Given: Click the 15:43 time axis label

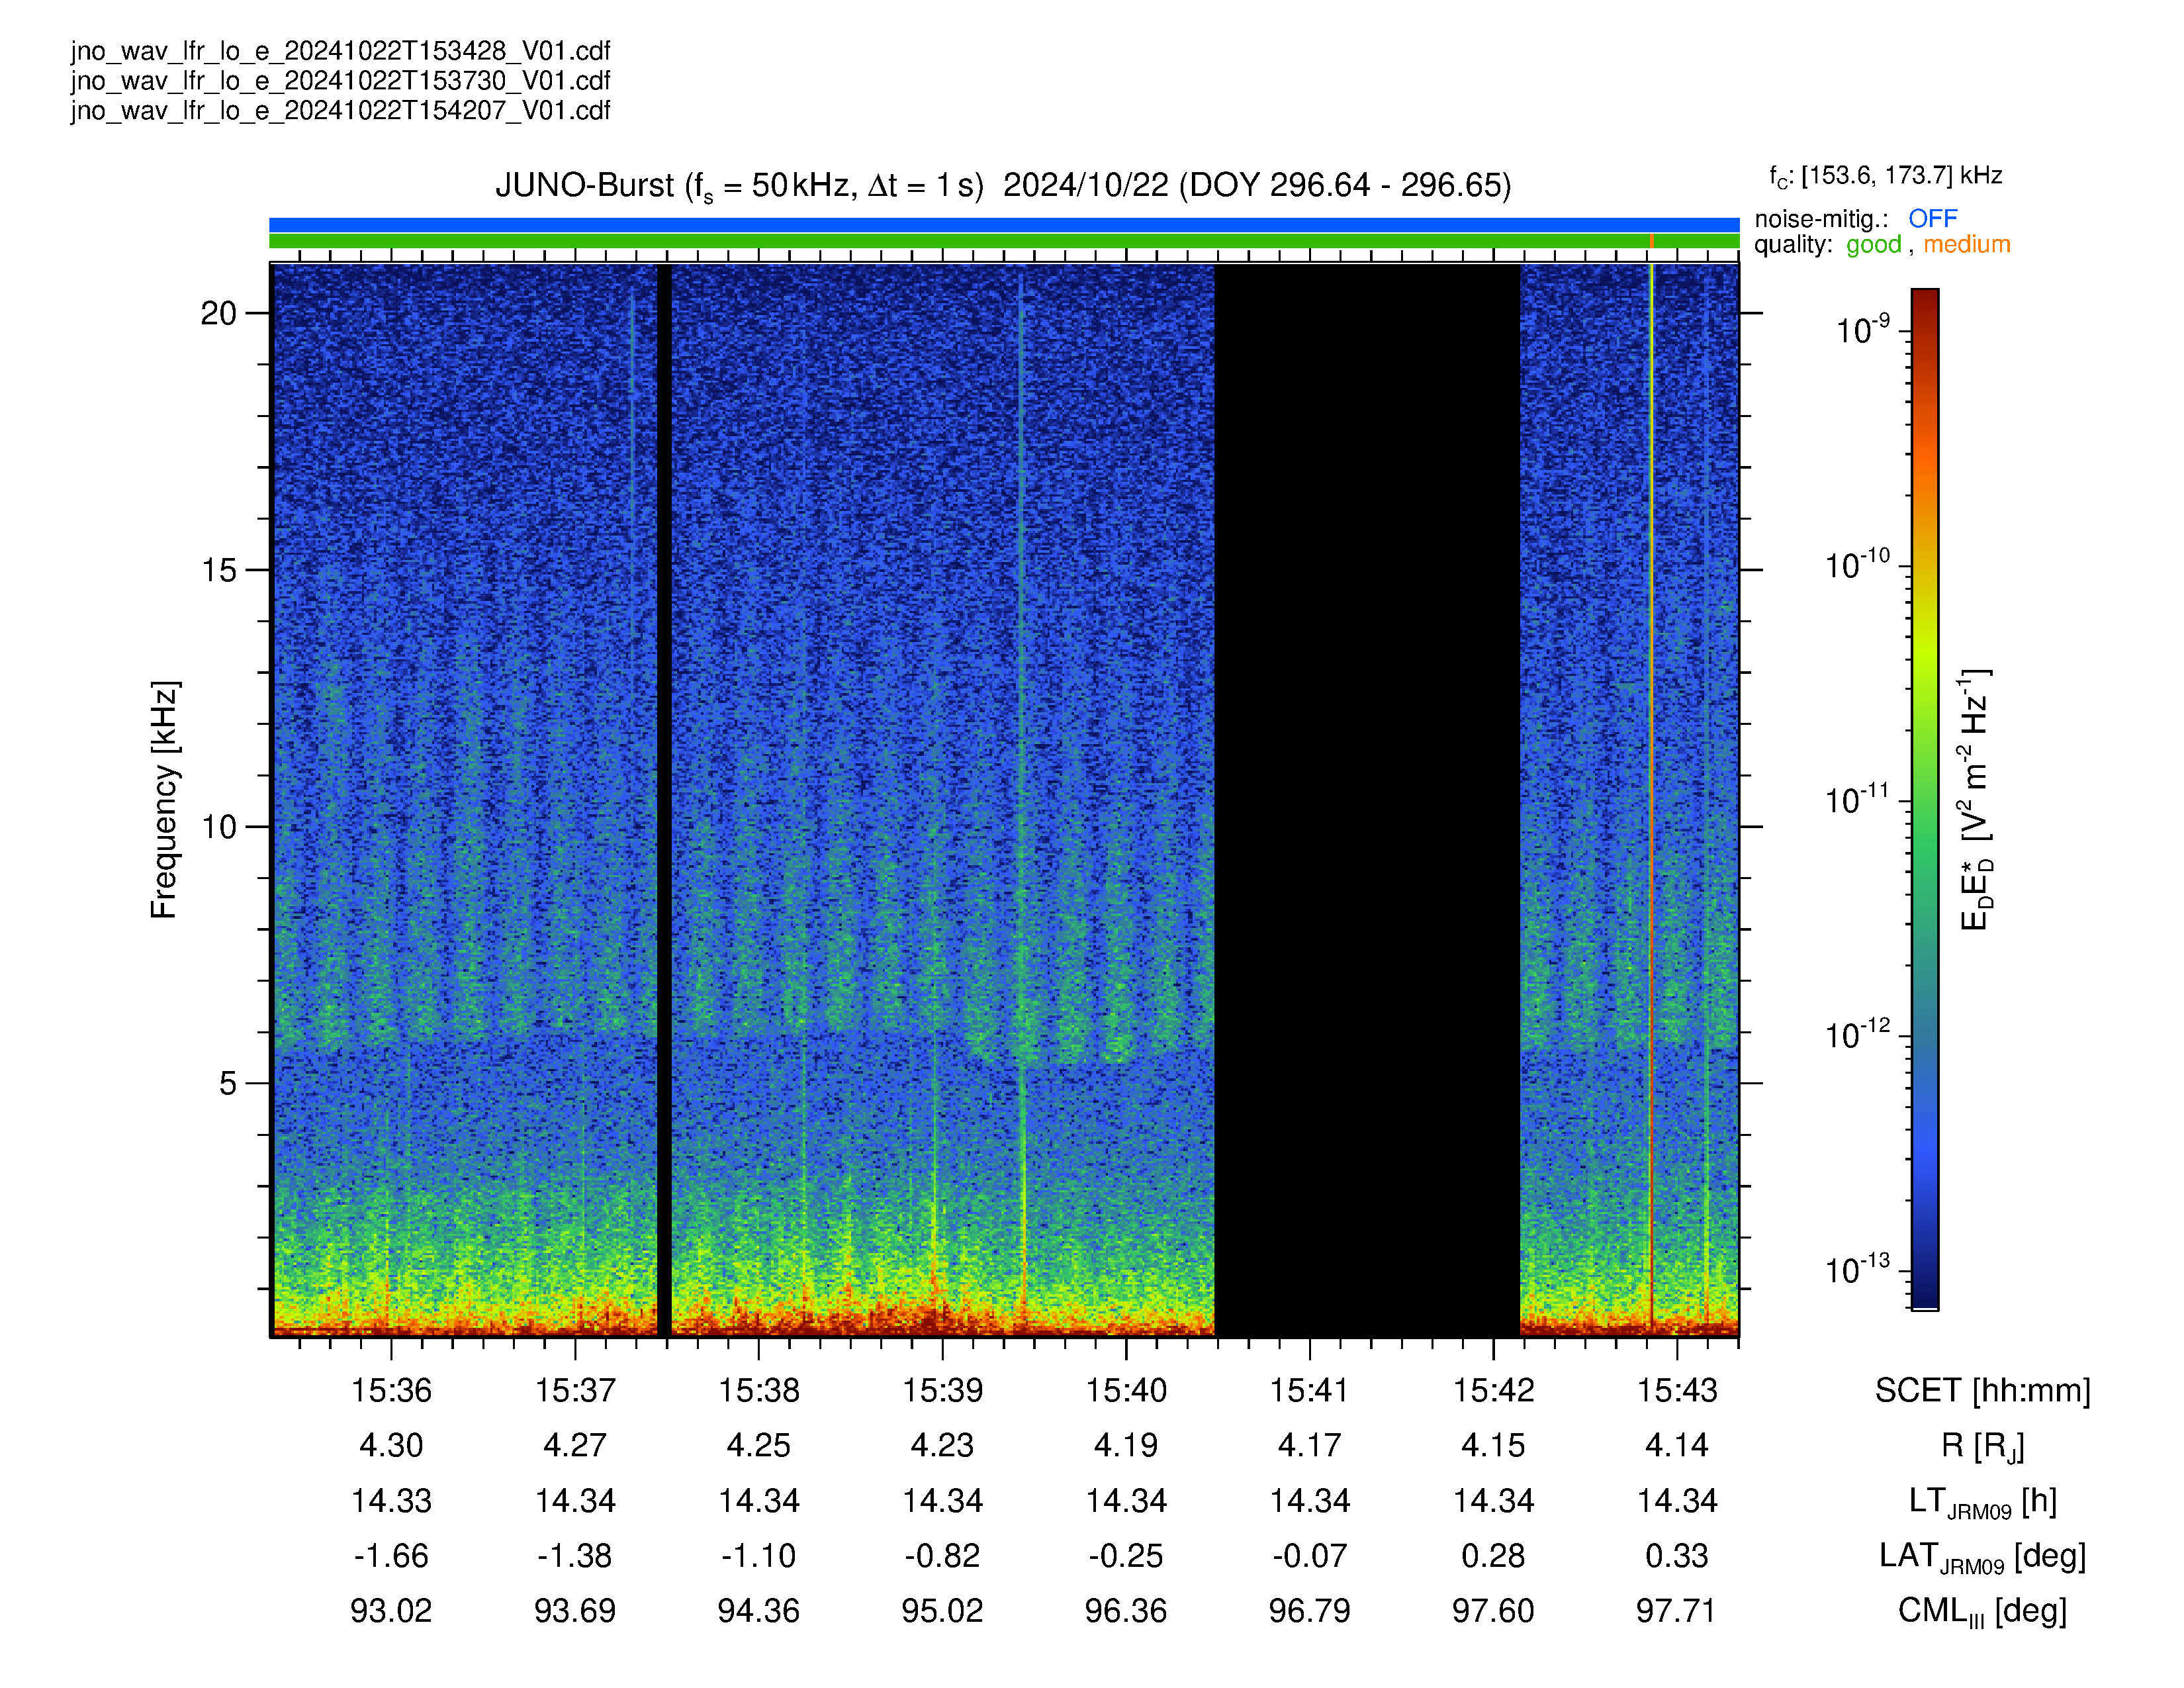Looking at the screenshot, I should (1677, 1390).
